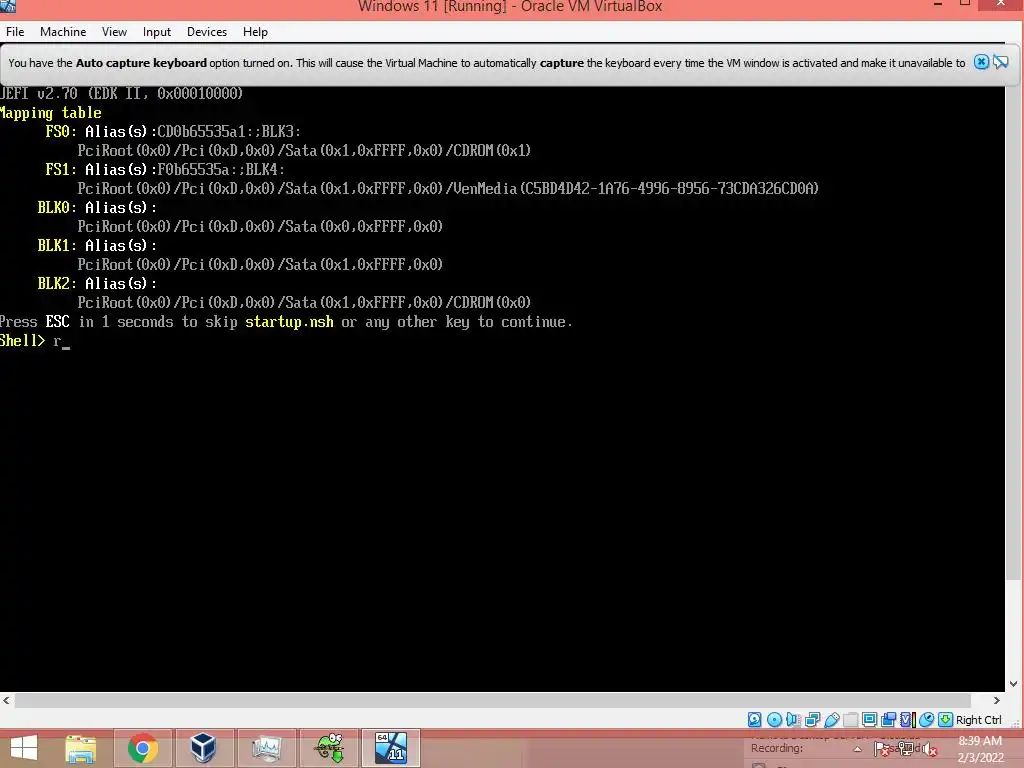This screenshot has height=768, width=1024.
Task: Click the FS0: mapping entry
Action: click(173, 131)
